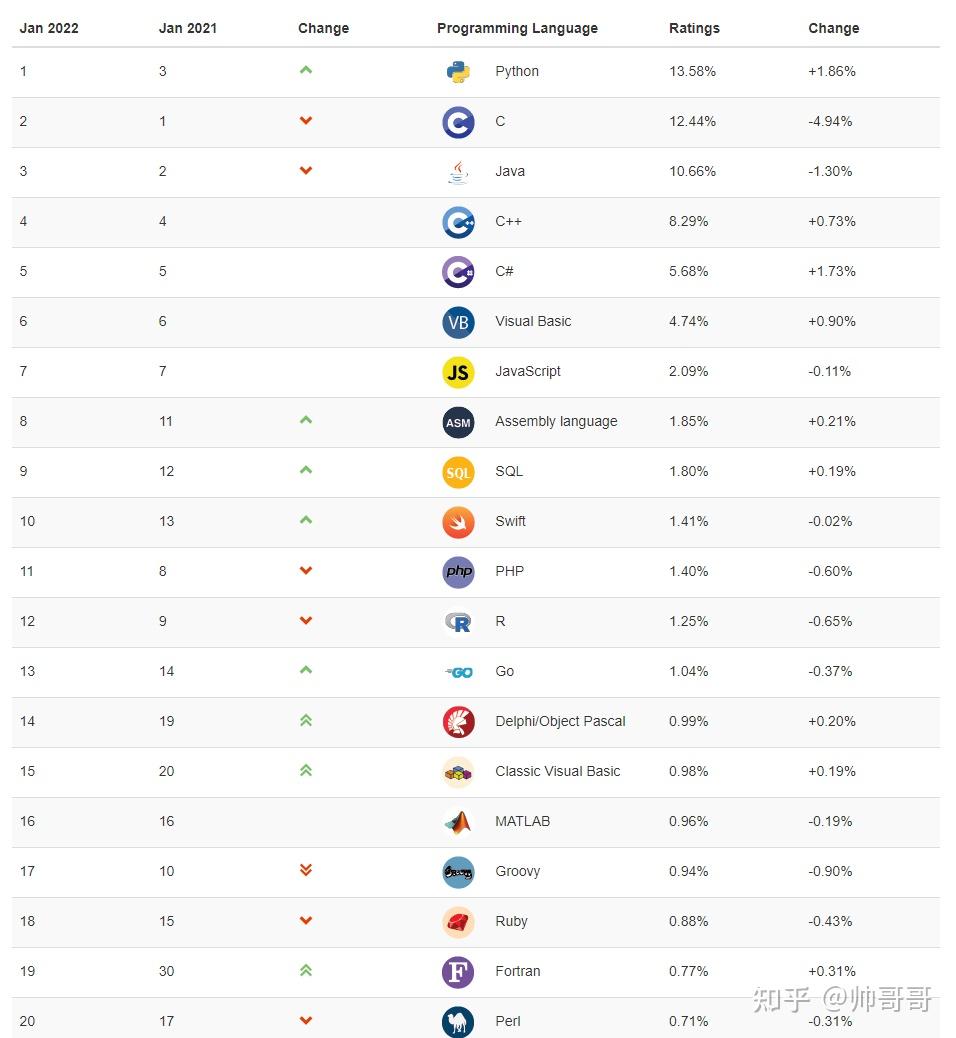Click the Java coffee cup icon
956x1038 pixels.
pyautogui.click(x=458, y=172)
